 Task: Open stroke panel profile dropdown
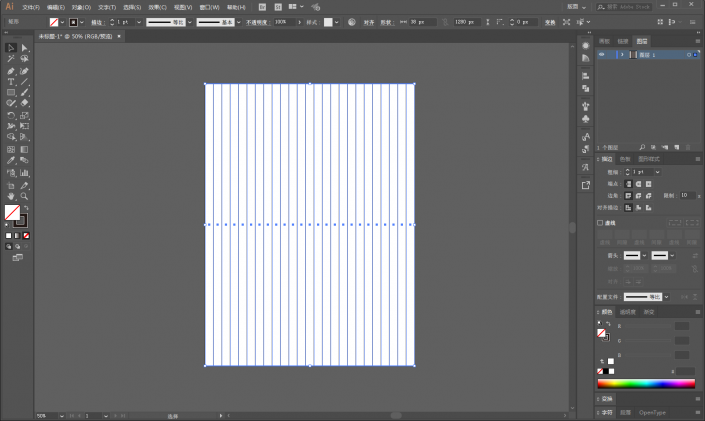pyautogui.click(x=666, y=297)
